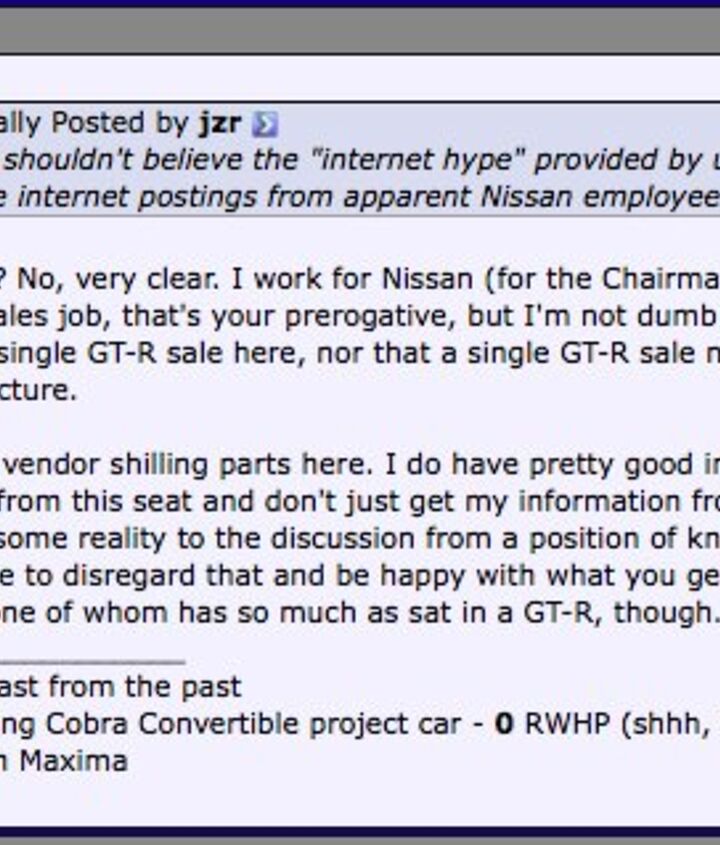
Task: Click the 'Posted by' text in quote header
Action: tap(118, 123)
